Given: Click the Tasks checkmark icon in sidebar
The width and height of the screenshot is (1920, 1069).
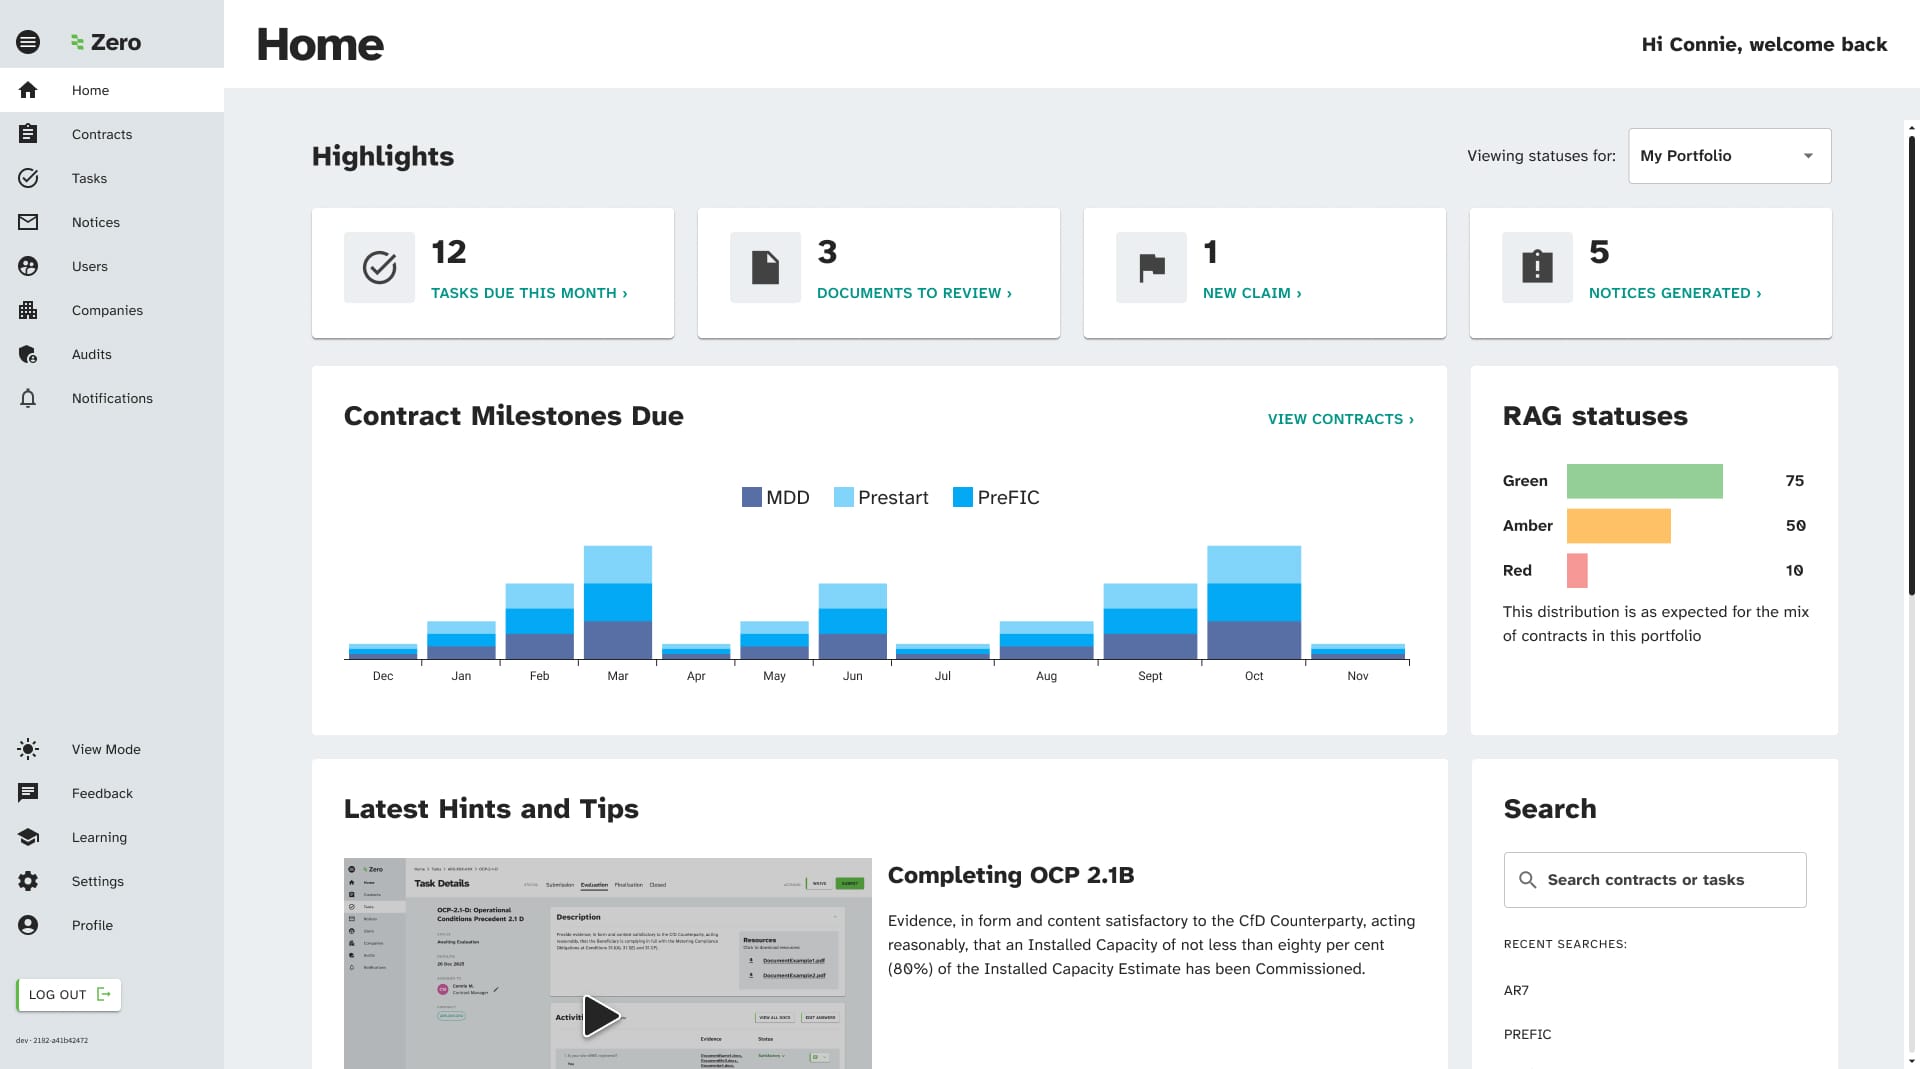Looking at the screenshot, I should 28,178.
